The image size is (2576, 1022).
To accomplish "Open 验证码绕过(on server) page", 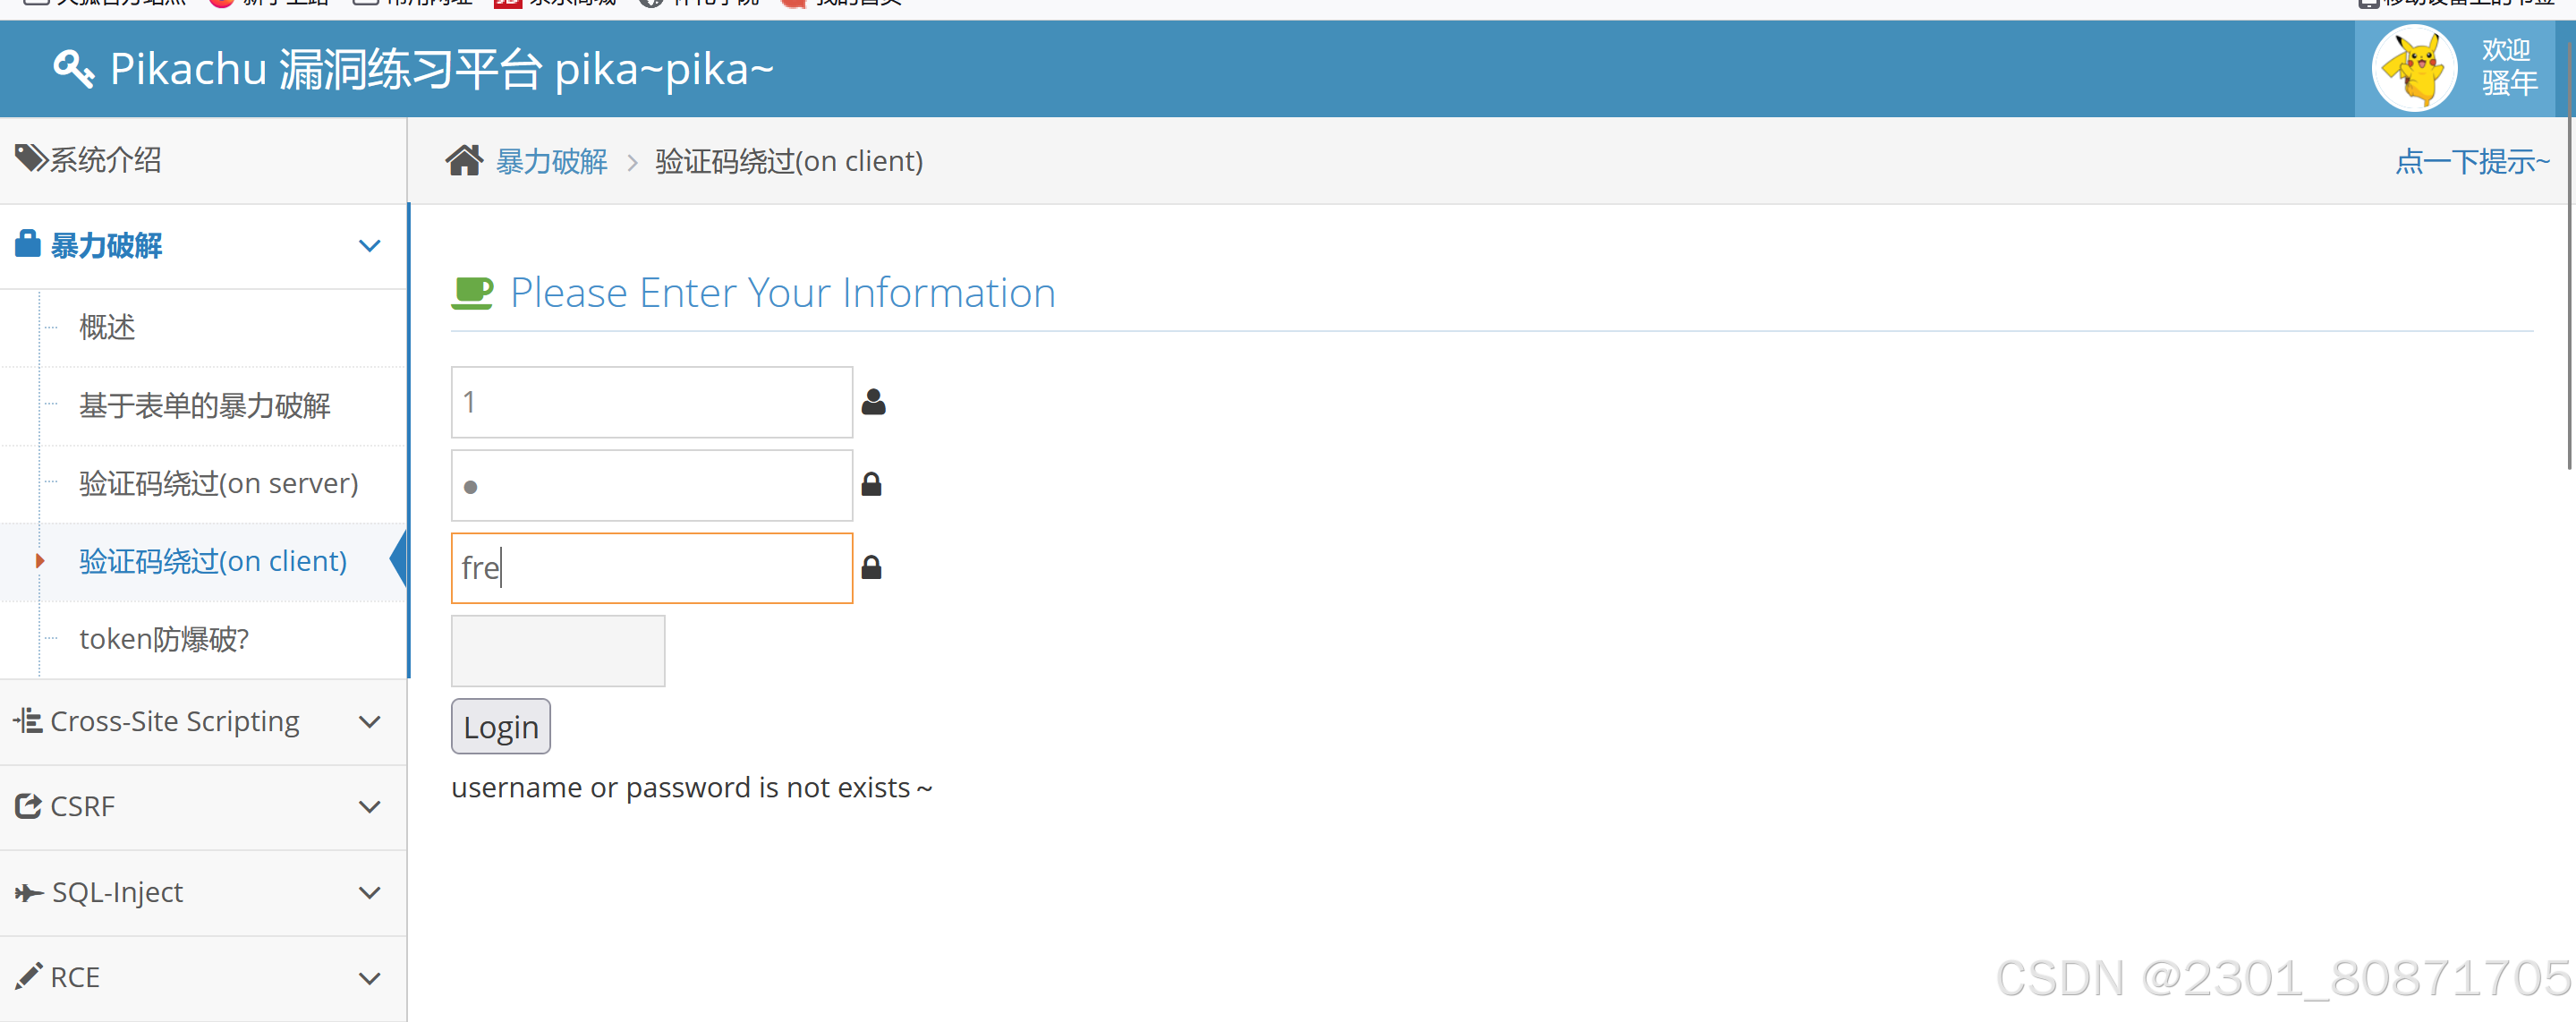I will [218, 483].
